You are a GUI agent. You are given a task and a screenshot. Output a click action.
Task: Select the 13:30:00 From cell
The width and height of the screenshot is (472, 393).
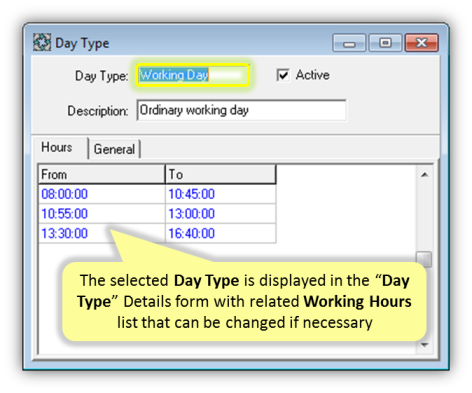pos(102,233)
